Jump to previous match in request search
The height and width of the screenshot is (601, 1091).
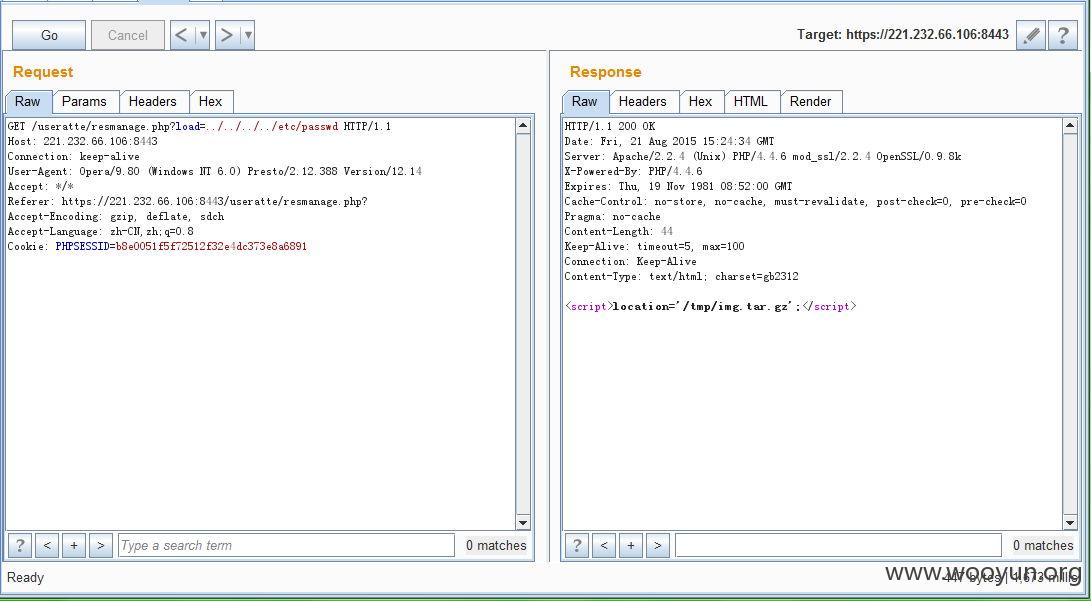[47, 545]
